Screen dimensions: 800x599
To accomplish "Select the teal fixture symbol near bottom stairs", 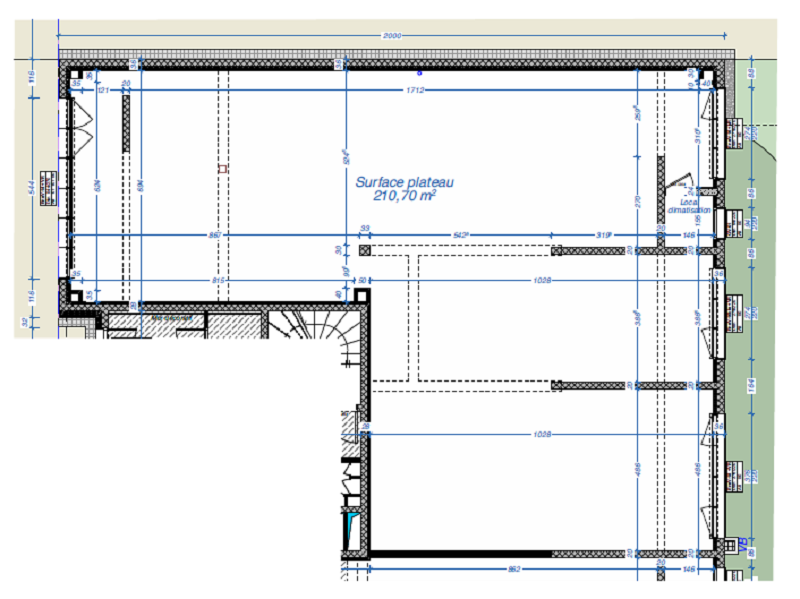I will 349,520.
